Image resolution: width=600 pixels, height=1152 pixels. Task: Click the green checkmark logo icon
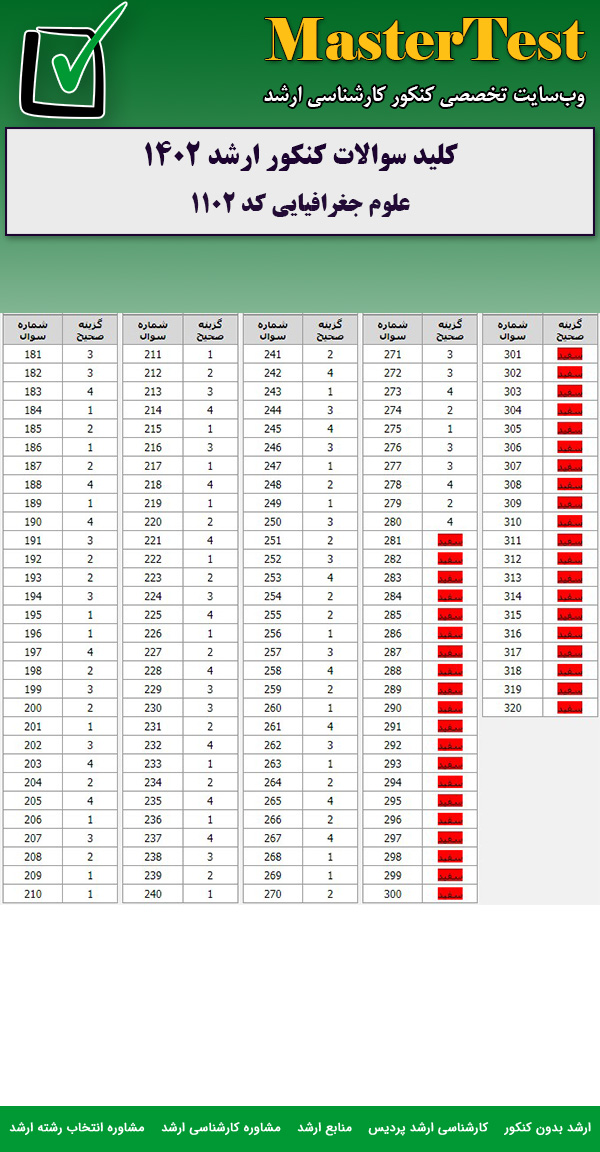tap(70, 62)
